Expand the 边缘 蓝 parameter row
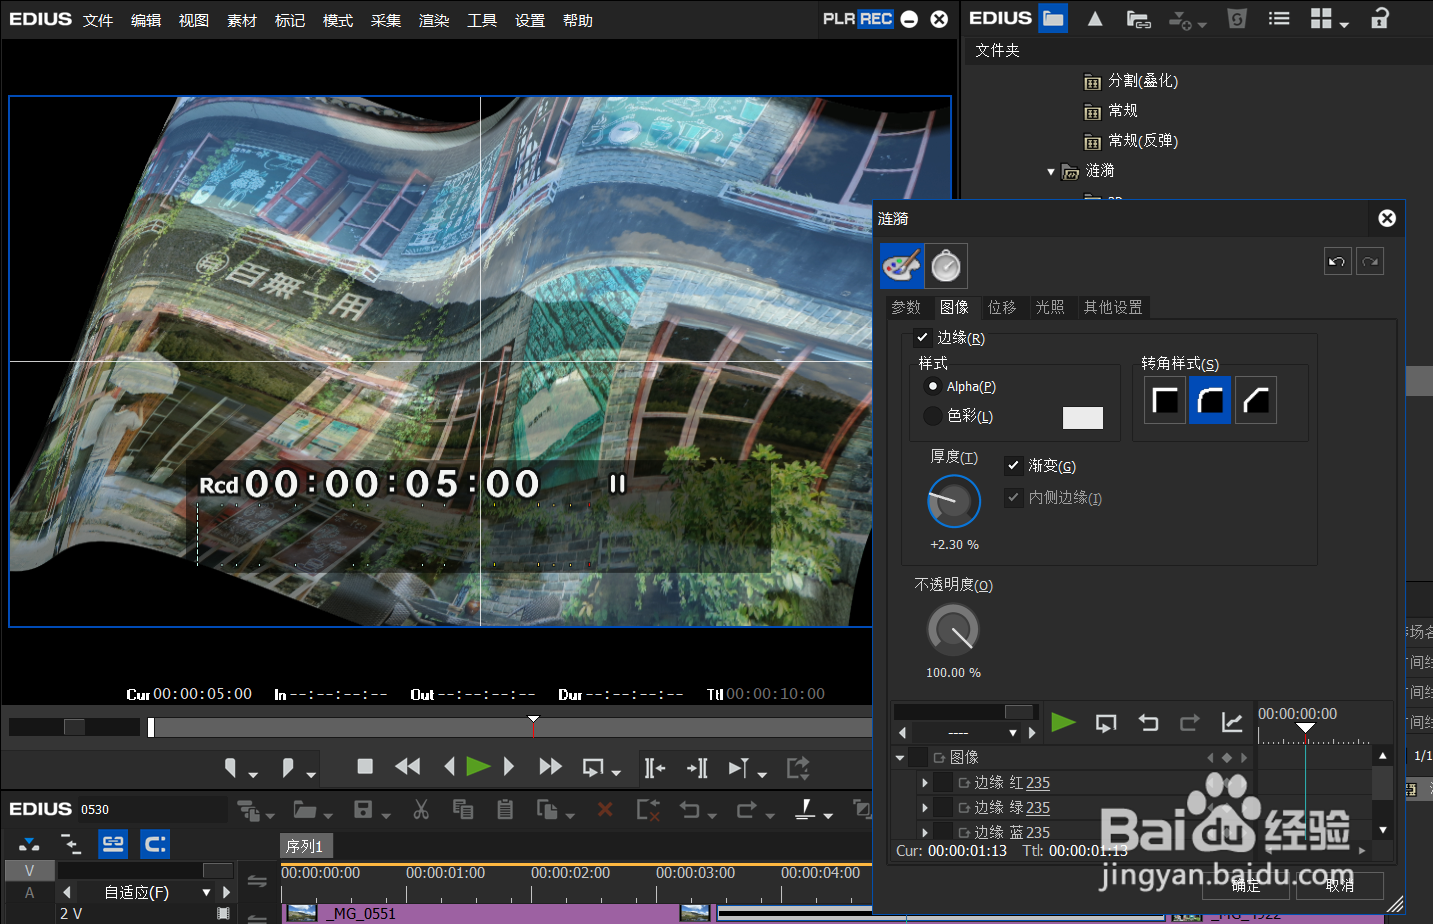This screenshot has width=1433, height=924. 924,832
